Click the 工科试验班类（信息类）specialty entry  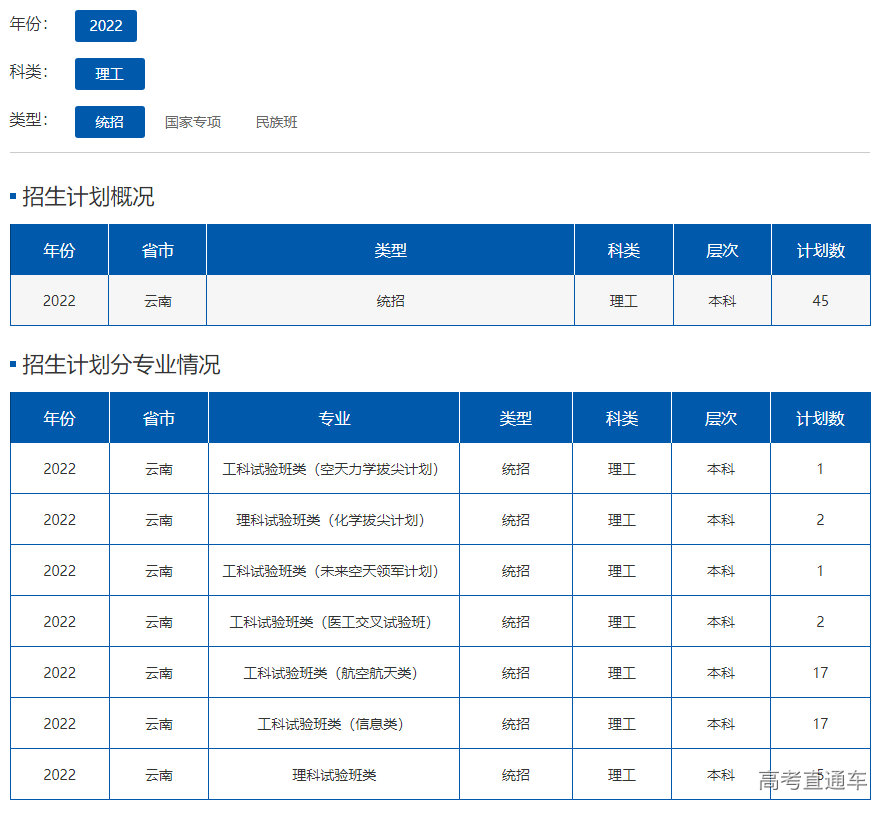coord(333,722)
